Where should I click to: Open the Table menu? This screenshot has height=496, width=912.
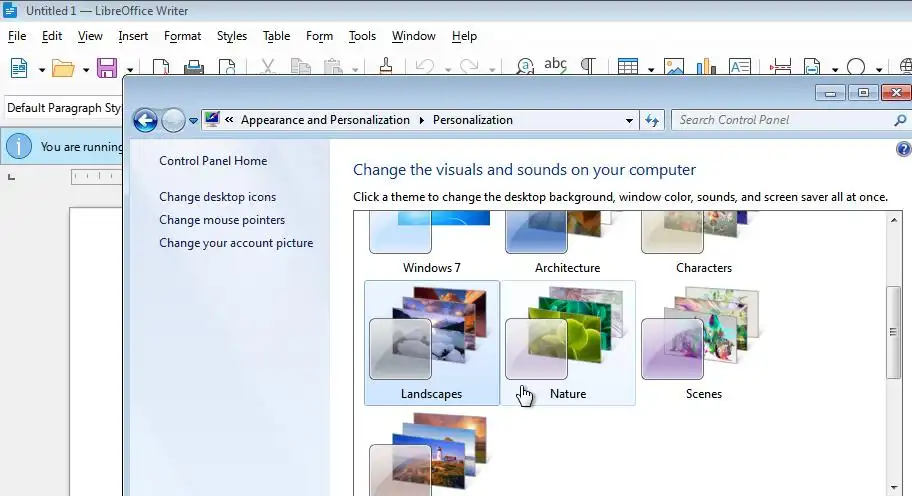click(276, 36)
